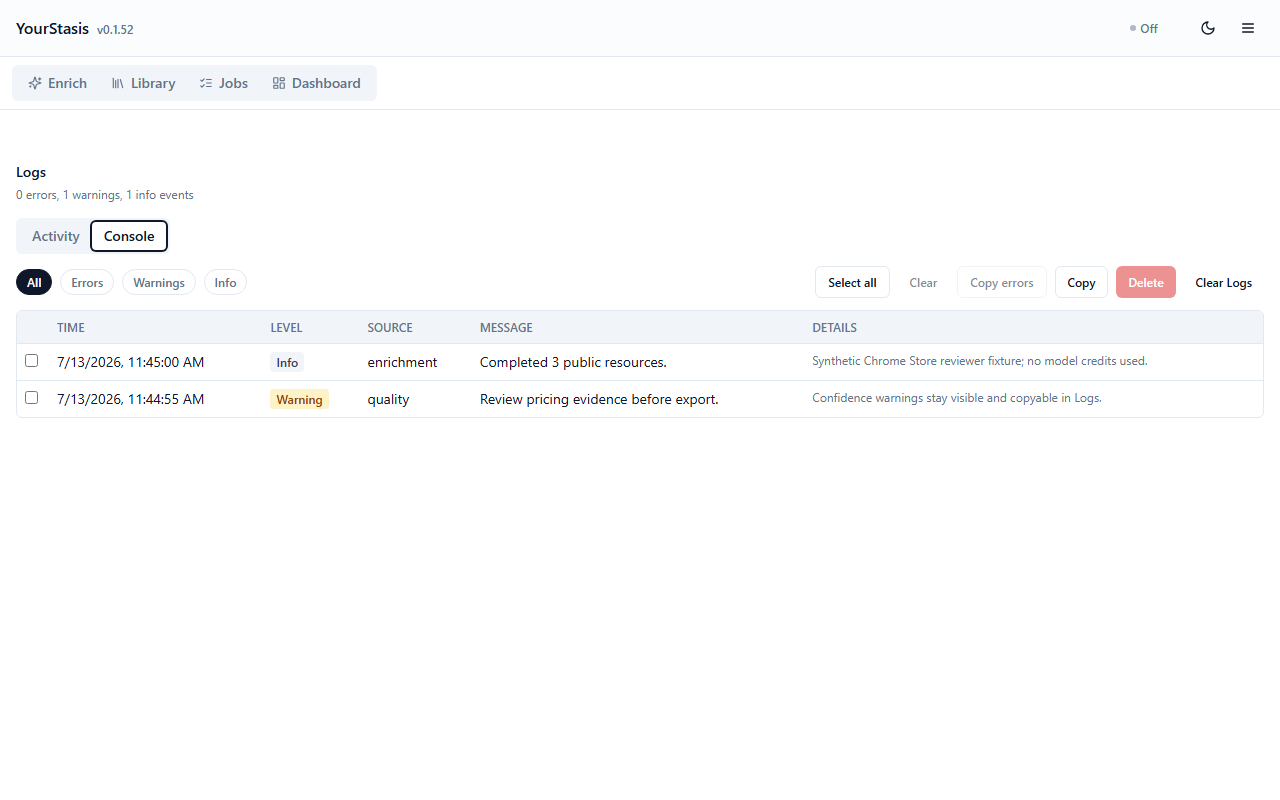
Task: Filter logs by Errors
Action: 87,283
